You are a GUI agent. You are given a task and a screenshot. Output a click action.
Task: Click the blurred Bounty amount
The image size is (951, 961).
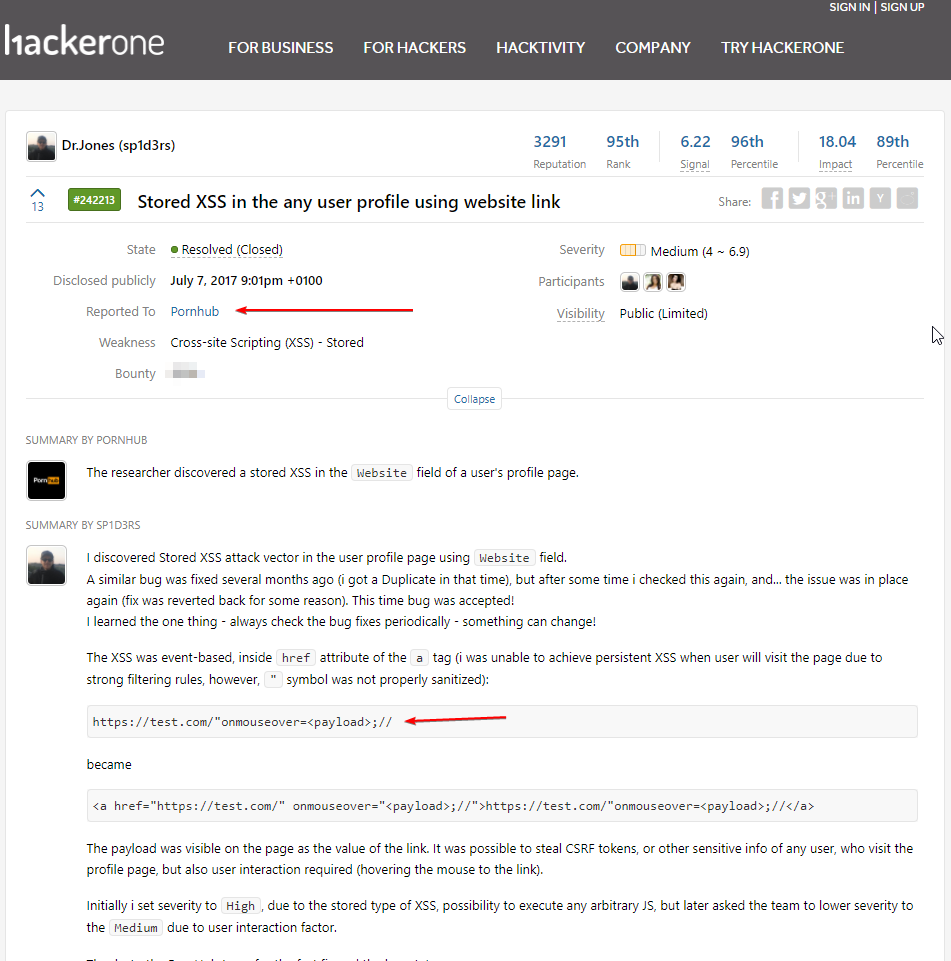[184, 371]
